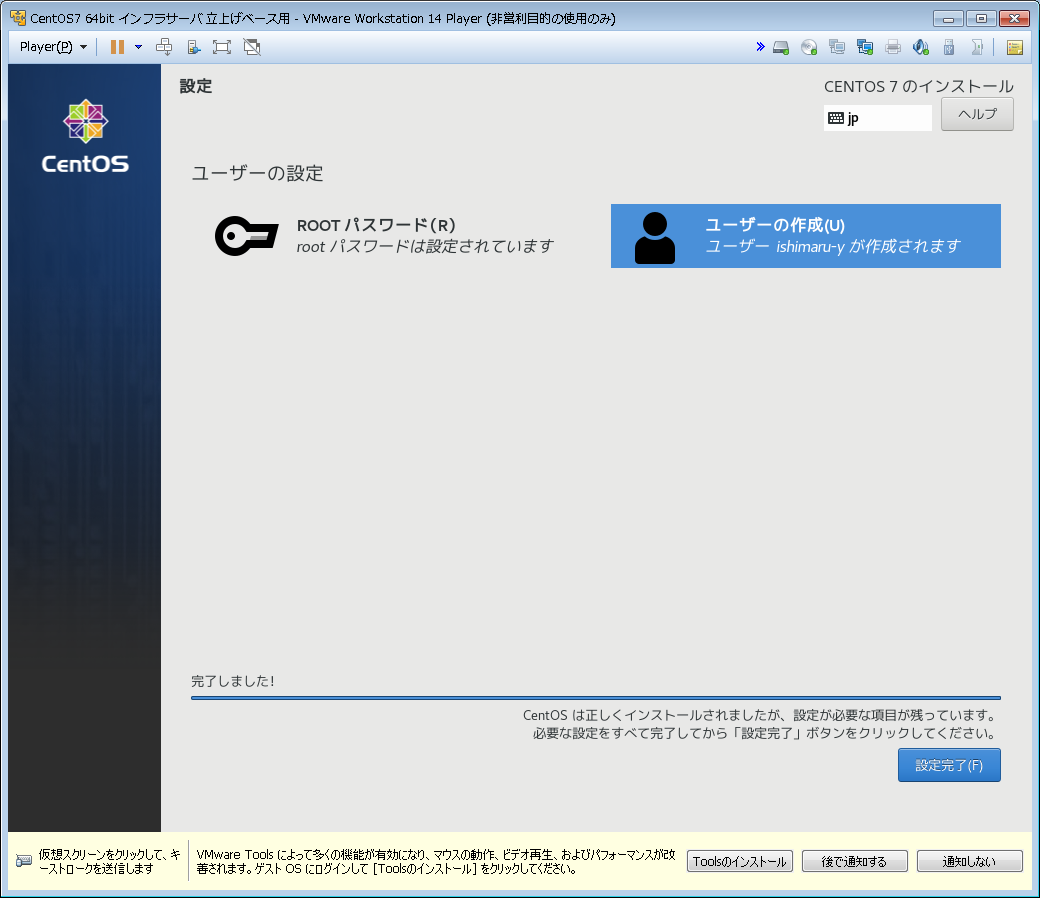Click the removable devices toolbar icon
Viewport: 1040px width, 898px height.
[x=193, y=47]
